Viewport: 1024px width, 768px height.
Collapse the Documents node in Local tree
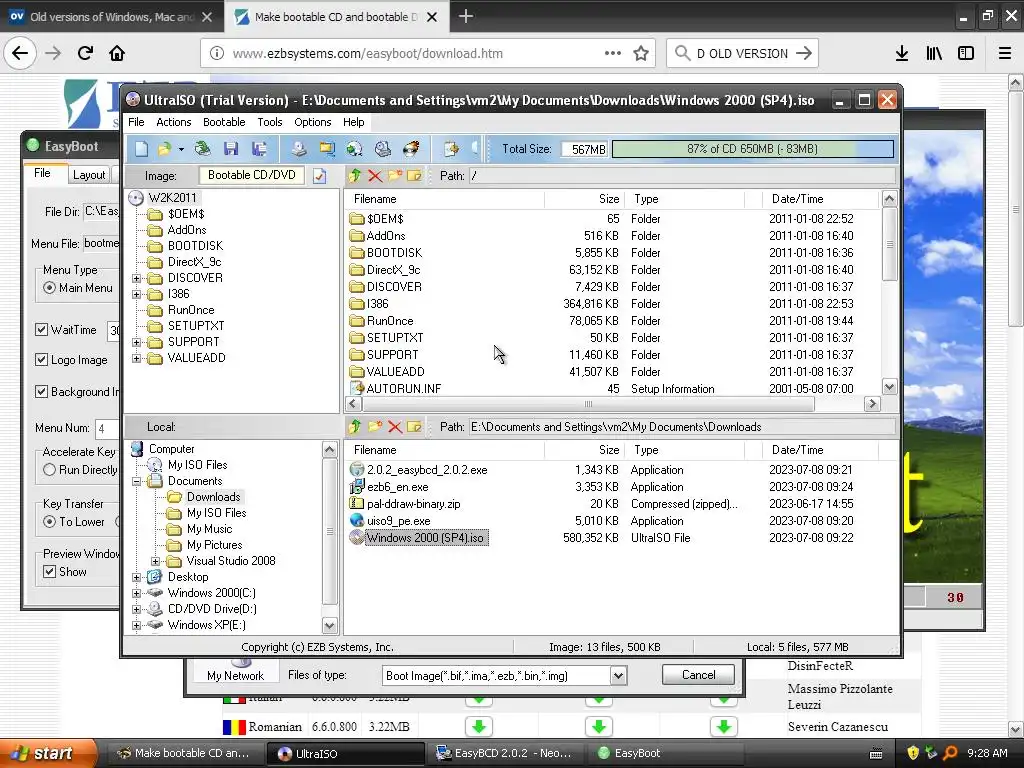coord(136,481)
